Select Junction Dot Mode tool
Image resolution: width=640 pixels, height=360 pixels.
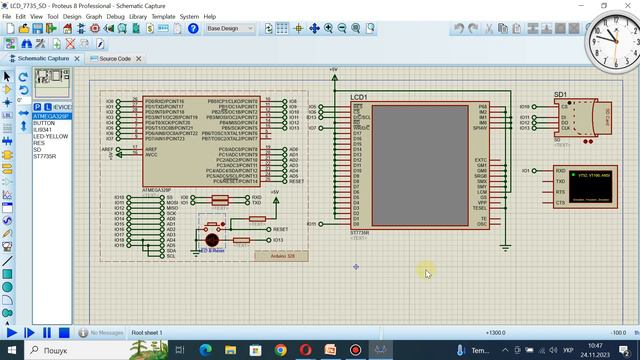(7, 102)
